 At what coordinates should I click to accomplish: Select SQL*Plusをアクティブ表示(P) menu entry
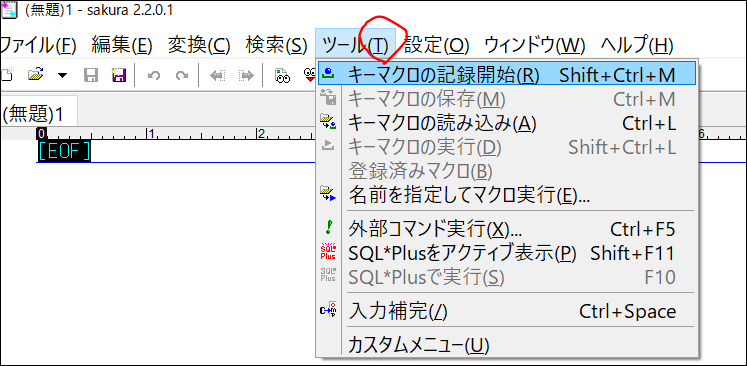(x=507, y=253)
